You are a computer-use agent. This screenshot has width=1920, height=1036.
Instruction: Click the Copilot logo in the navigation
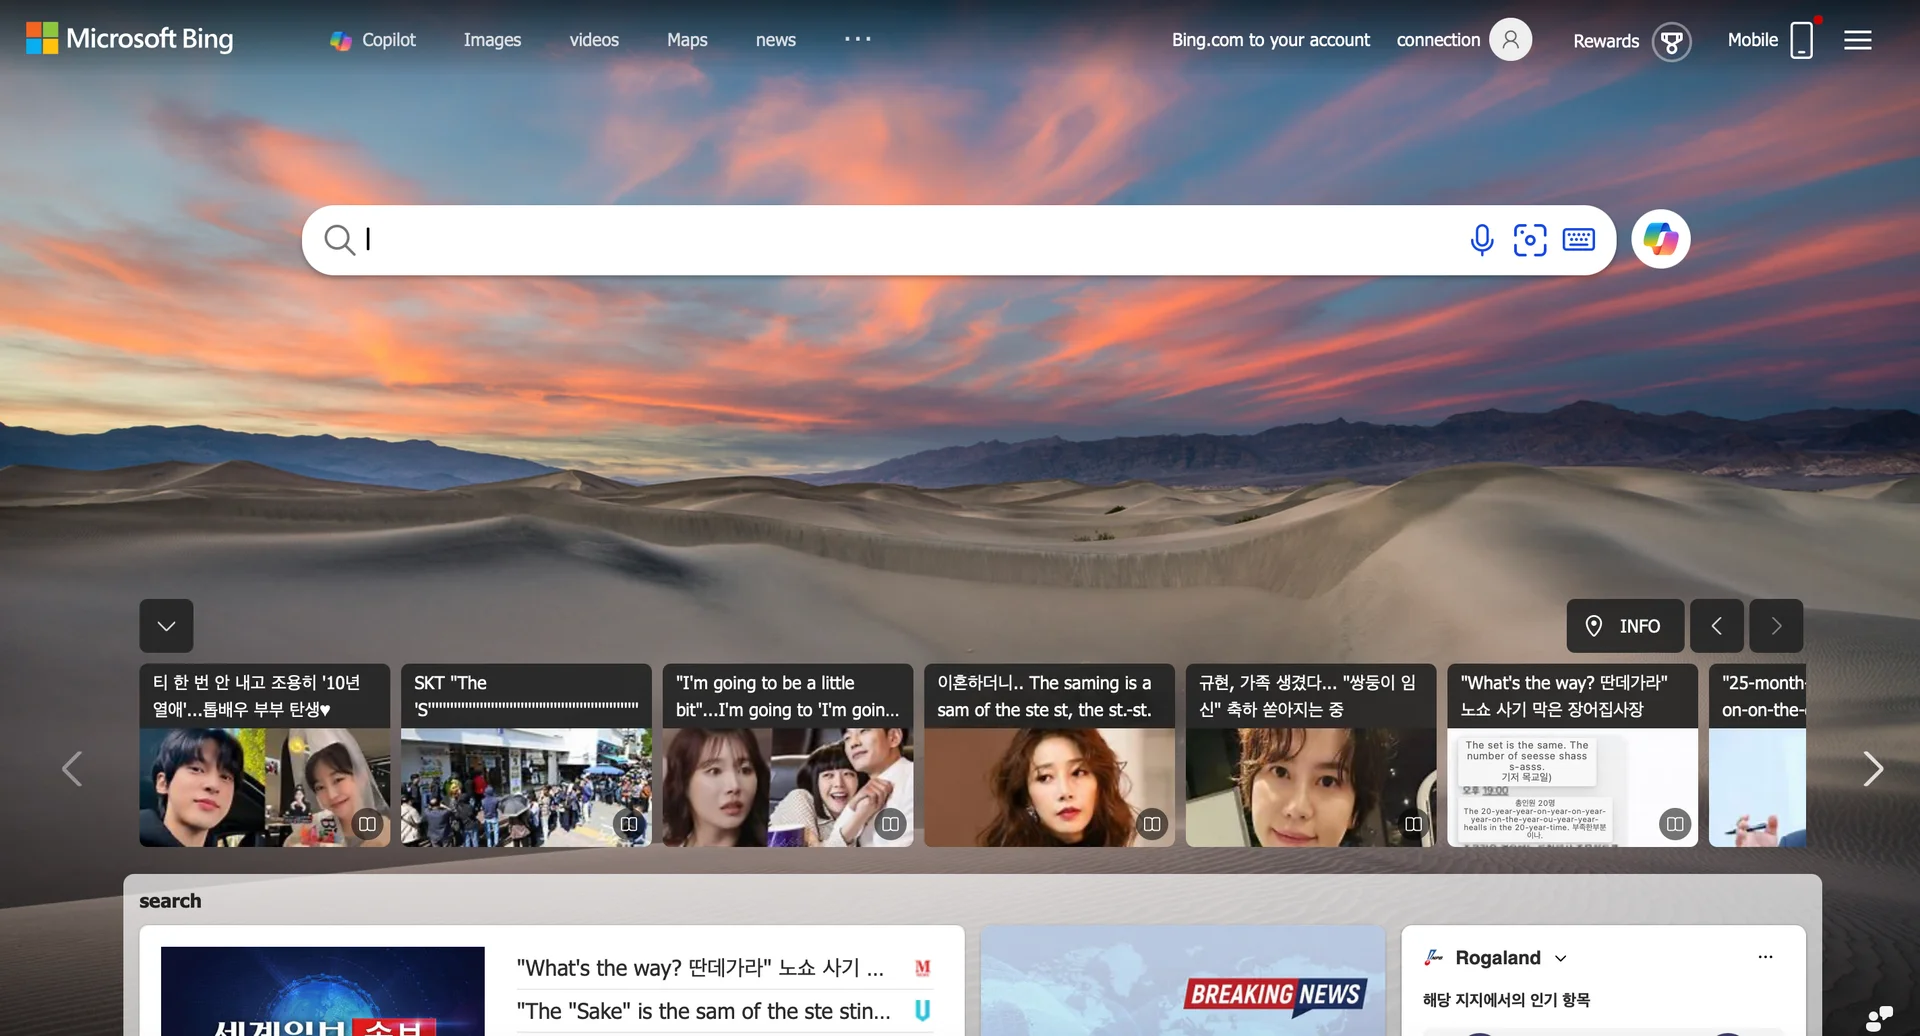pos(341,40)
